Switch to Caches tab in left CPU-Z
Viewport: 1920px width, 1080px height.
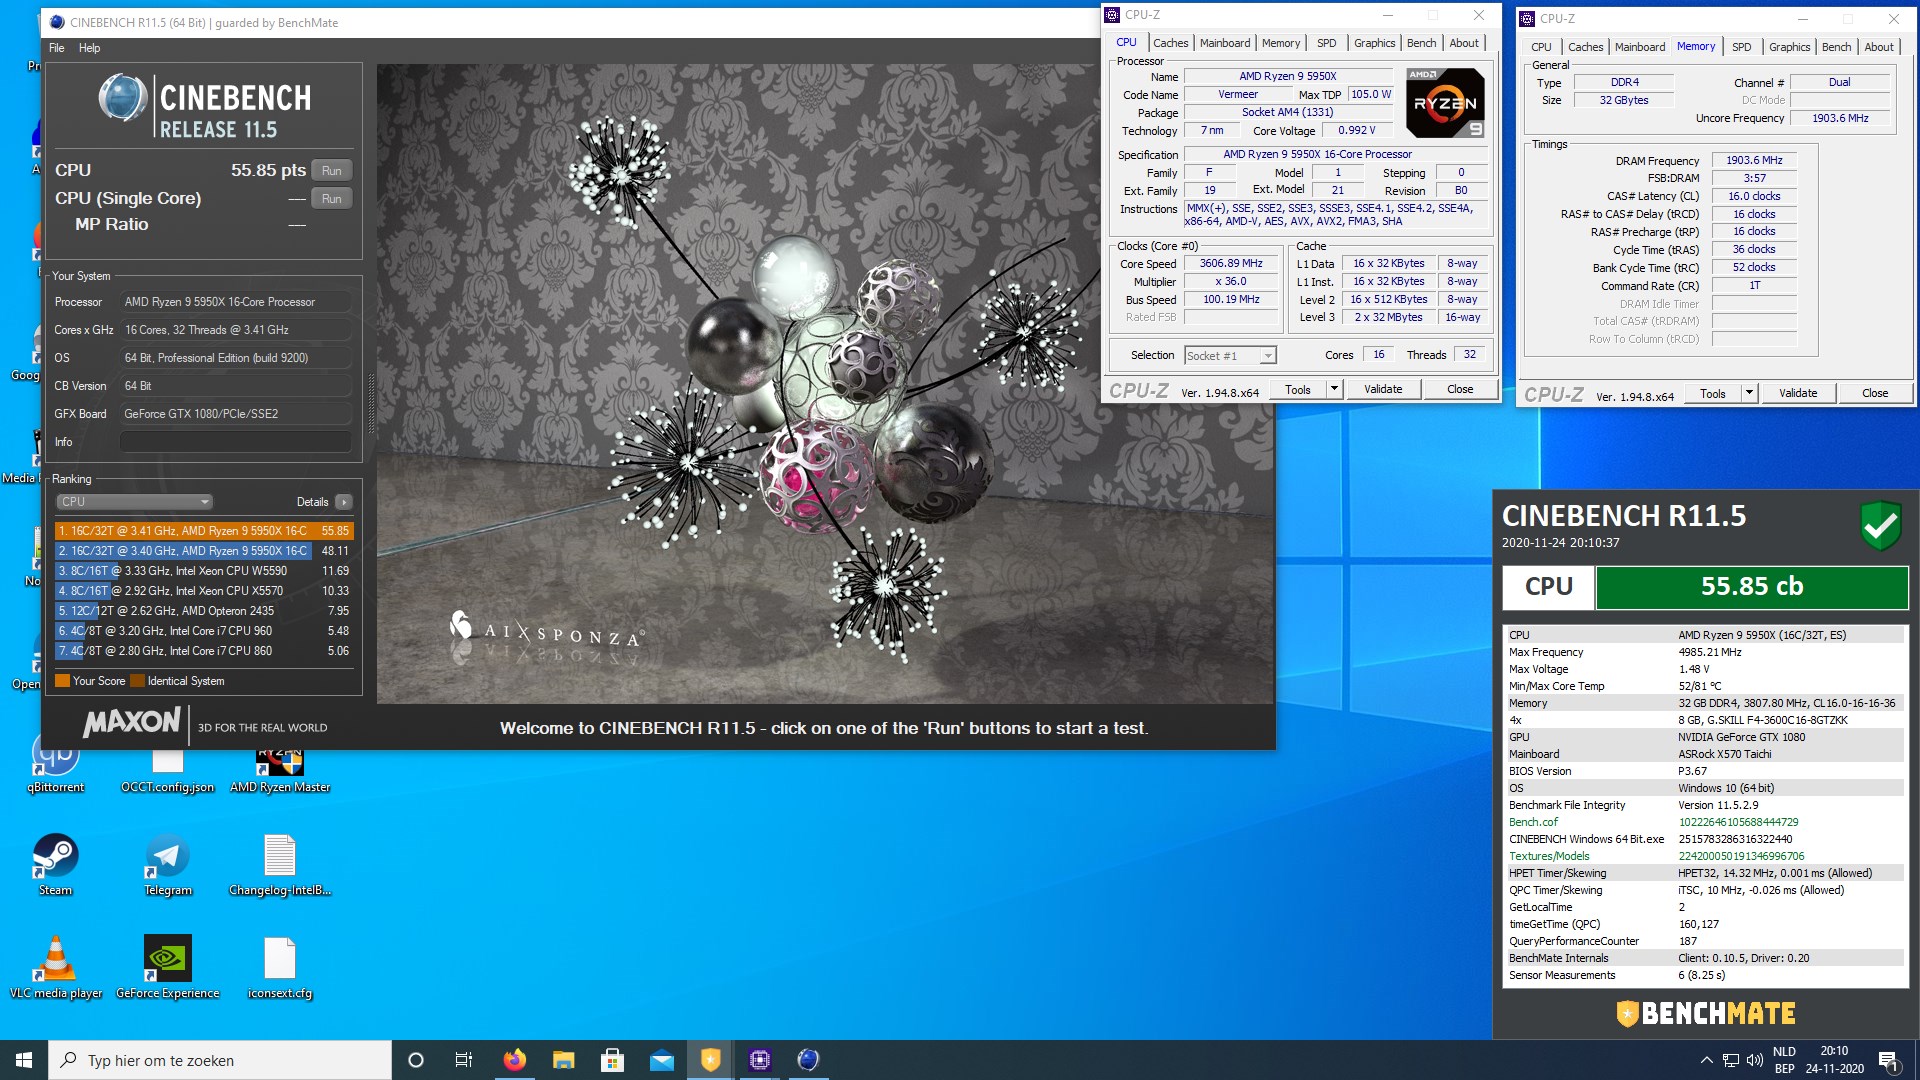pos(1170,43)
